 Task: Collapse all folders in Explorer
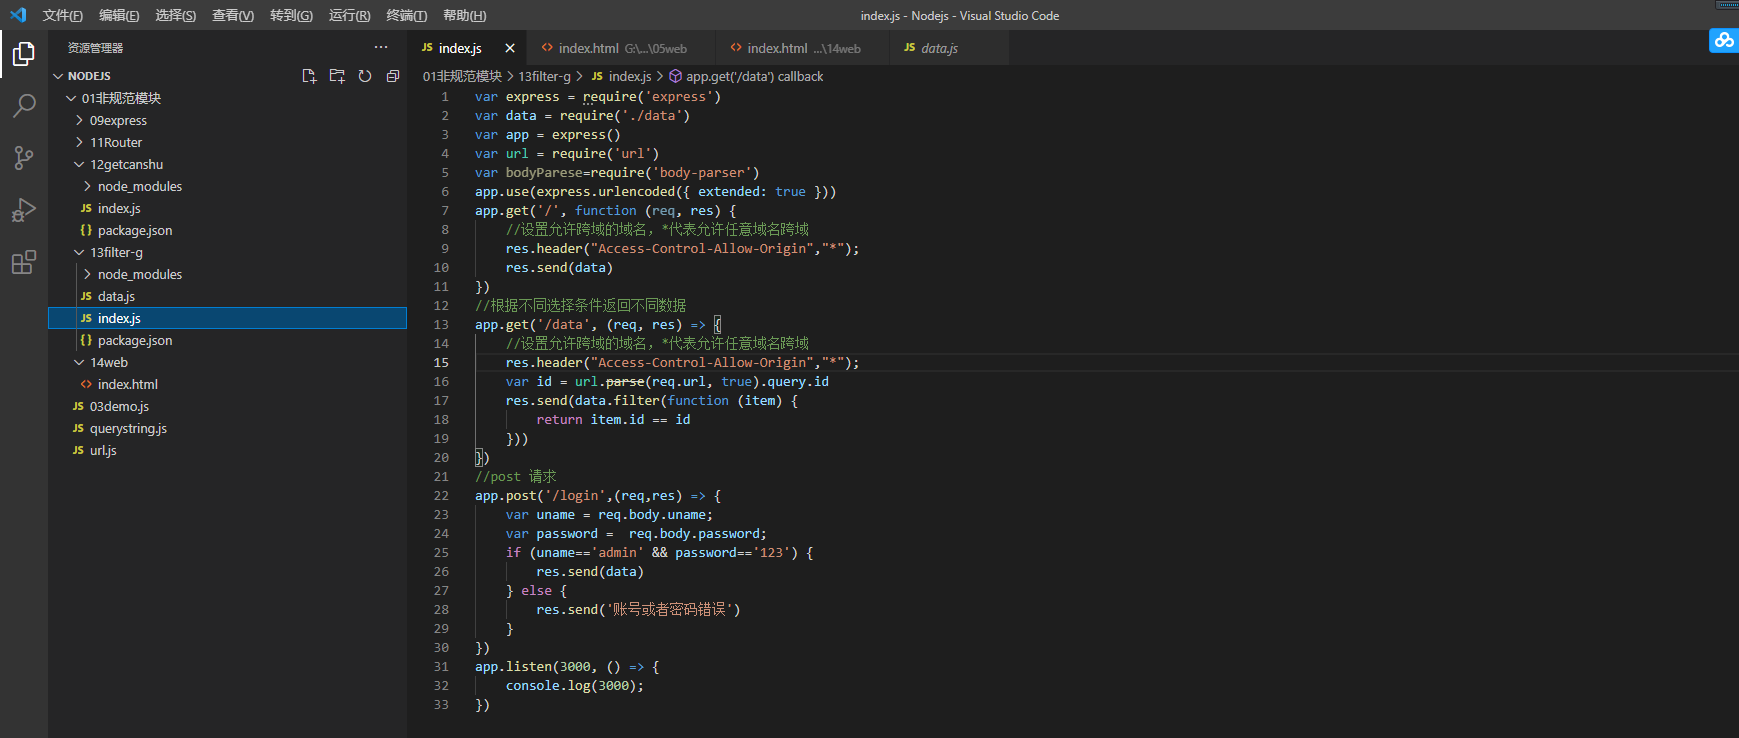click(x=393, y=76)
